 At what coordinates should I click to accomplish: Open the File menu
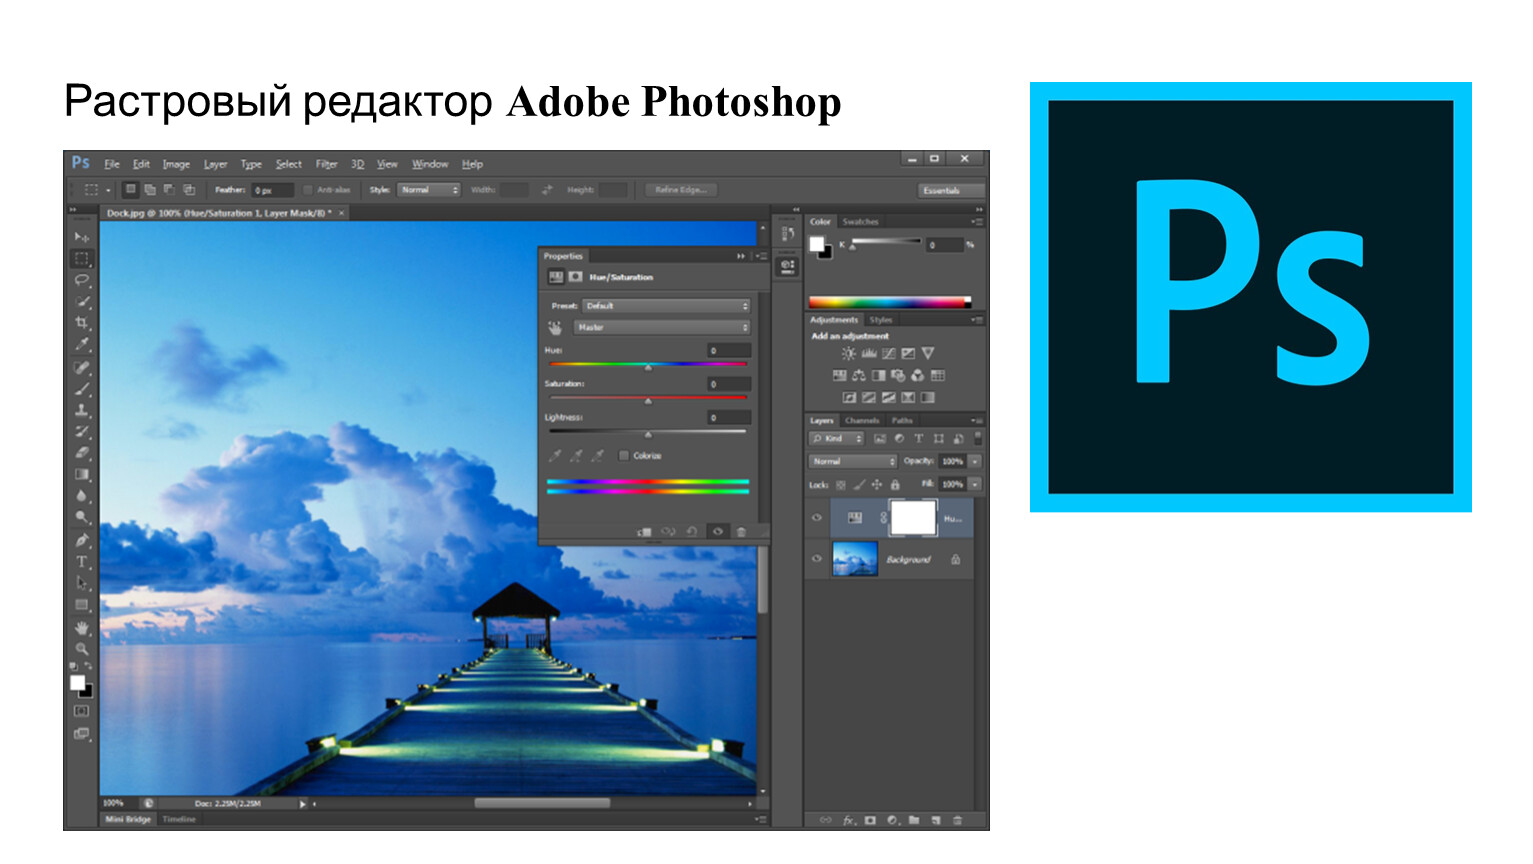(112, 164)
